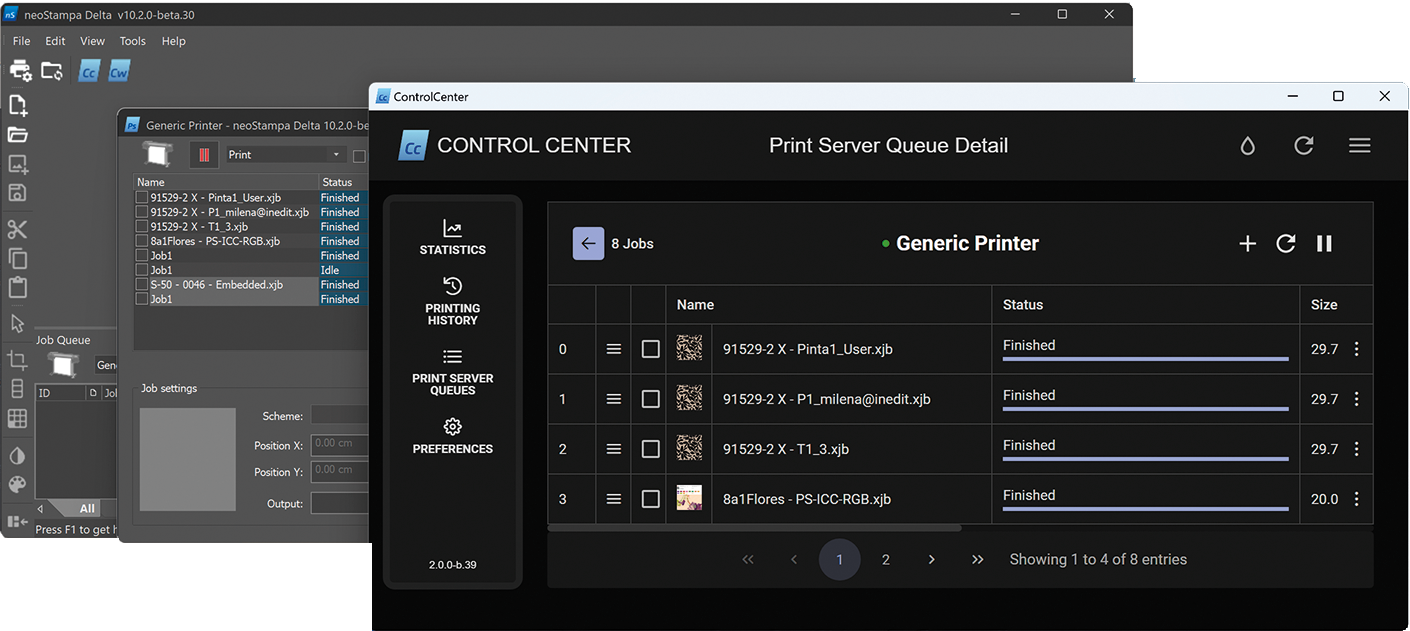1410x631 pixels.
Task: Open more options for 8a1Flores job
Action: [1356, 499]
